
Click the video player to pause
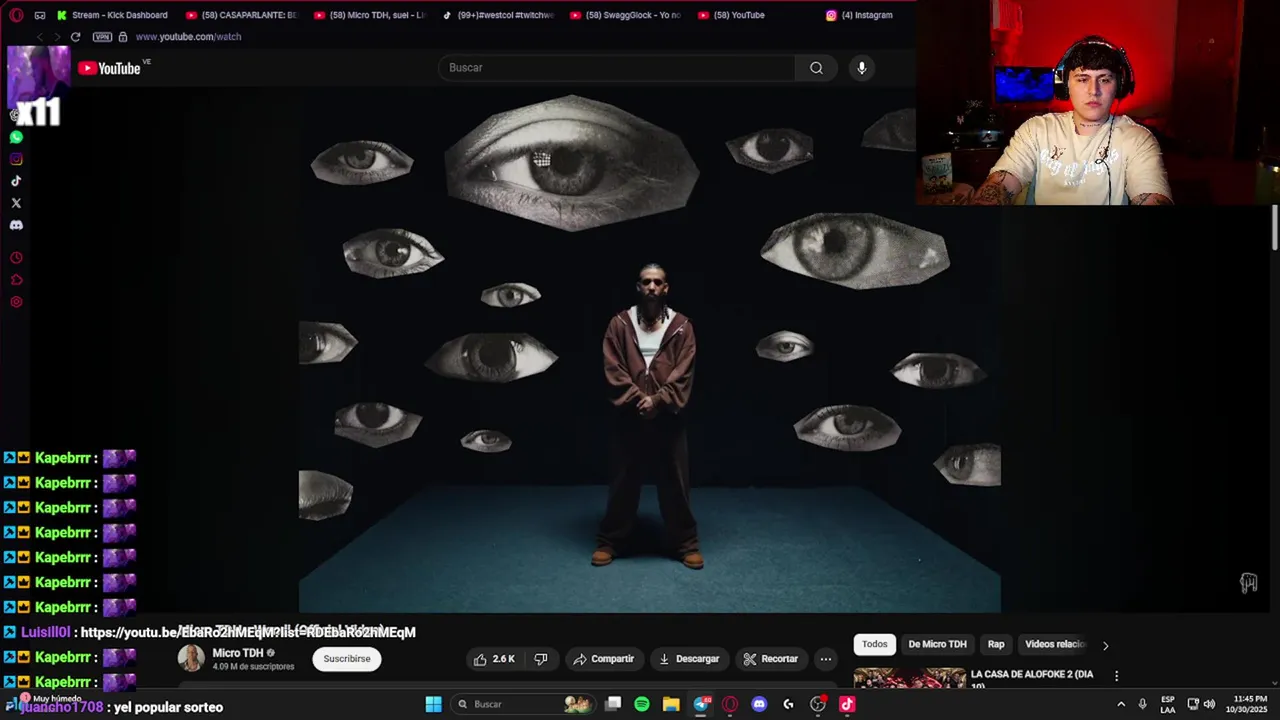coord(649,349)
